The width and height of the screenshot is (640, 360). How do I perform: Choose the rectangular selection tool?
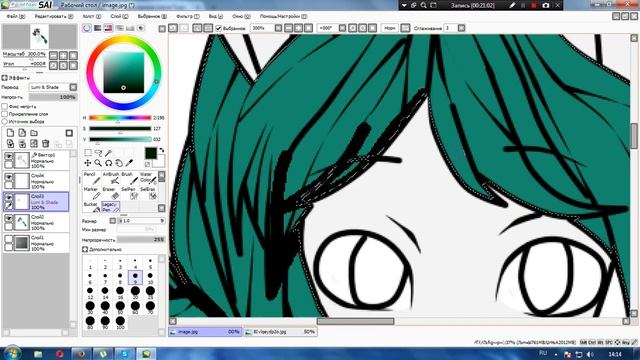(88, 153)
